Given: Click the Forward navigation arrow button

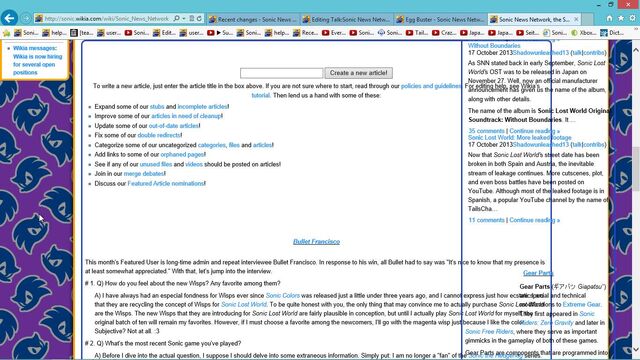Looking at the screenshot, I should 26,18.
